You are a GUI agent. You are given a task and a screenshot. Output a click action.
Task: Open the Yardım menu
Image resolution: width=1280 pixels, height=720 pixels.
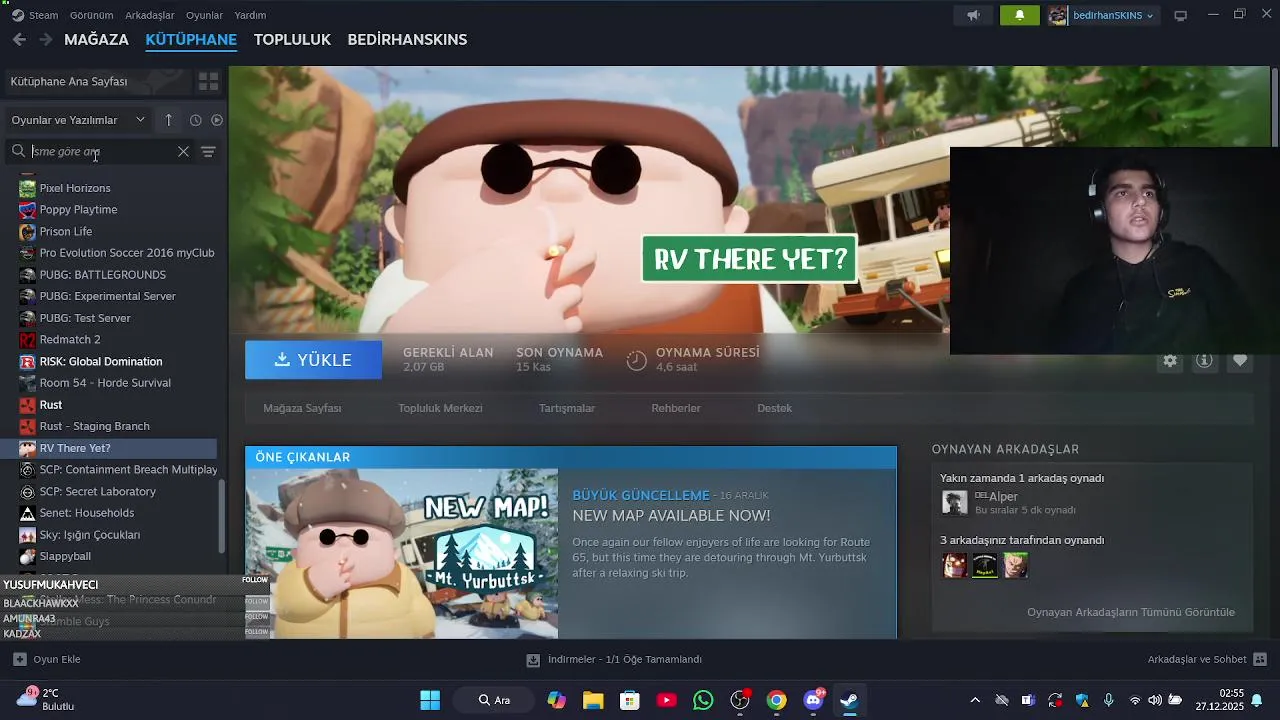point(250,15)
